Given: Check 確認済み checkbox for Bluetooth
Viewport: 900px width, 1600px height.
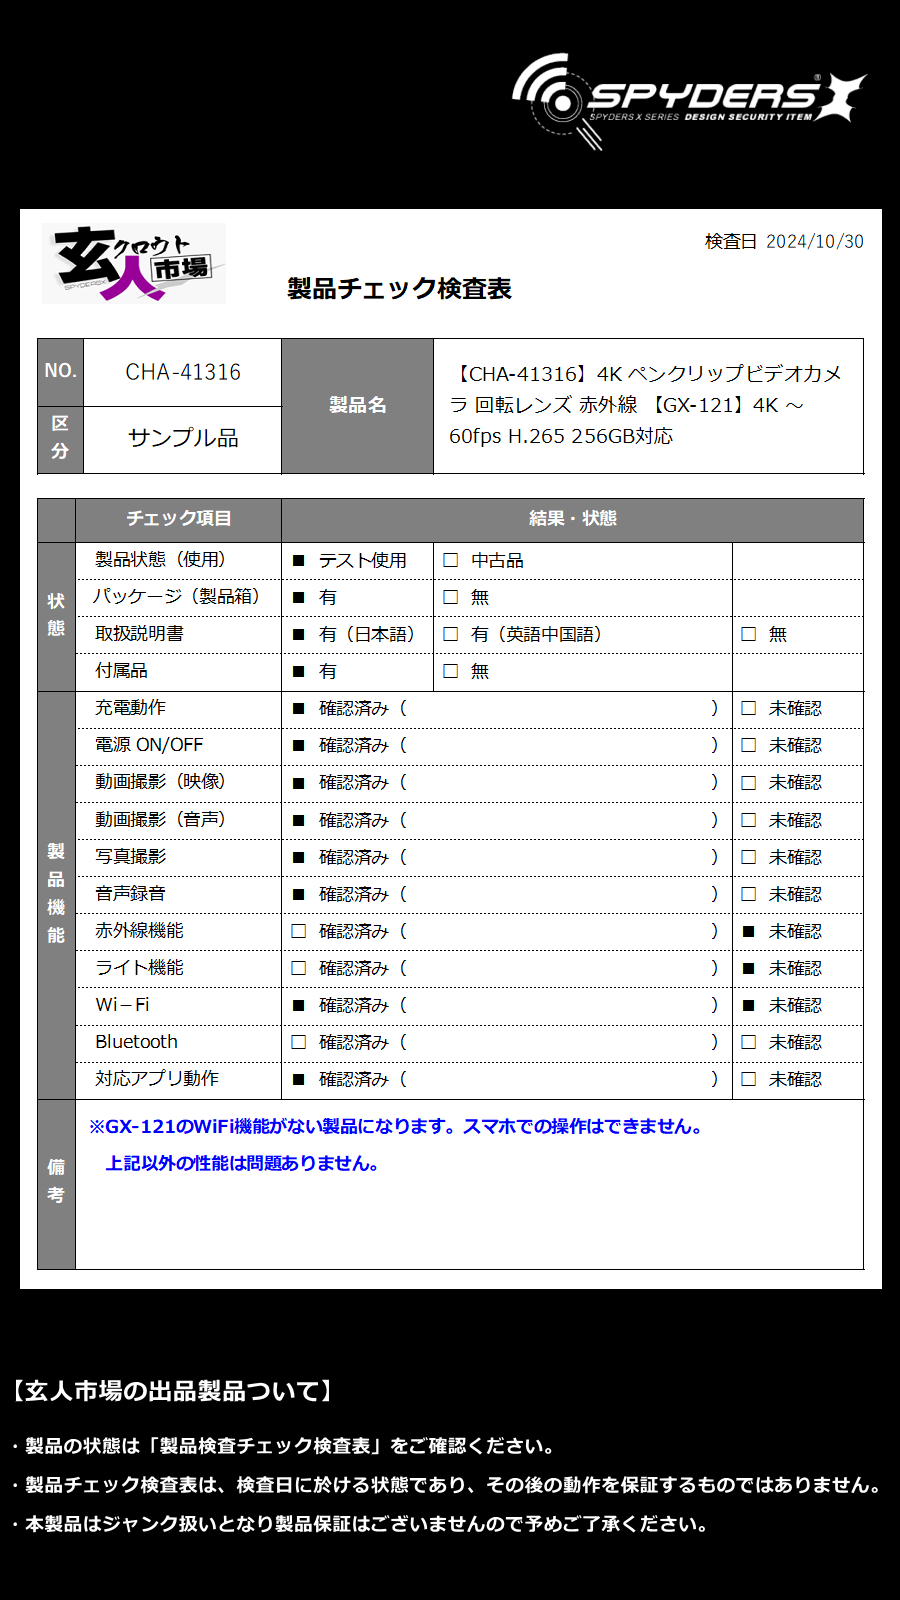Looking at the screenshot, I should [298, 1042].
